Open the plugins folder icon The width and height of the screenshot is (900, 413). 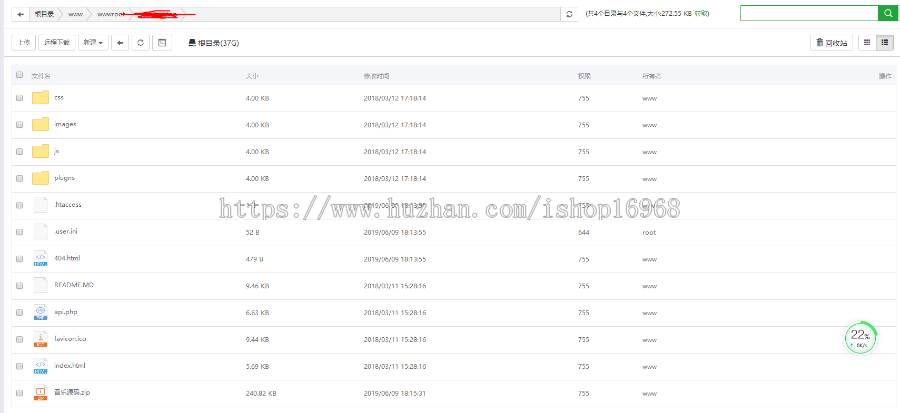[40, 178]
